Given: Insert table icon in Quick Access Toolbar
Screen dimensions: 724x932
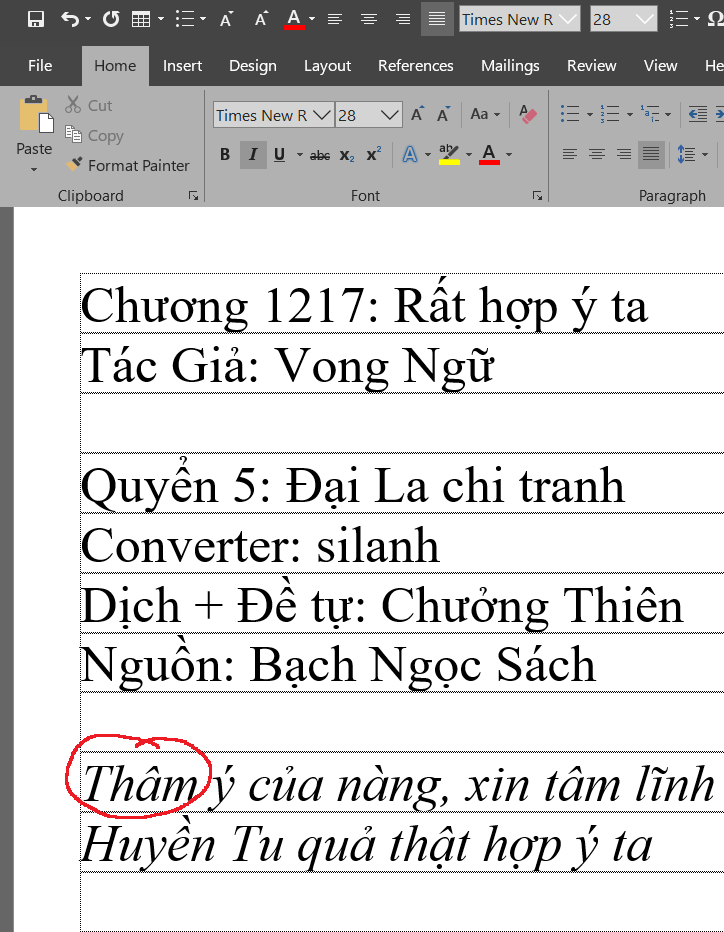Looking at the screenshot, I should point(141,19).
